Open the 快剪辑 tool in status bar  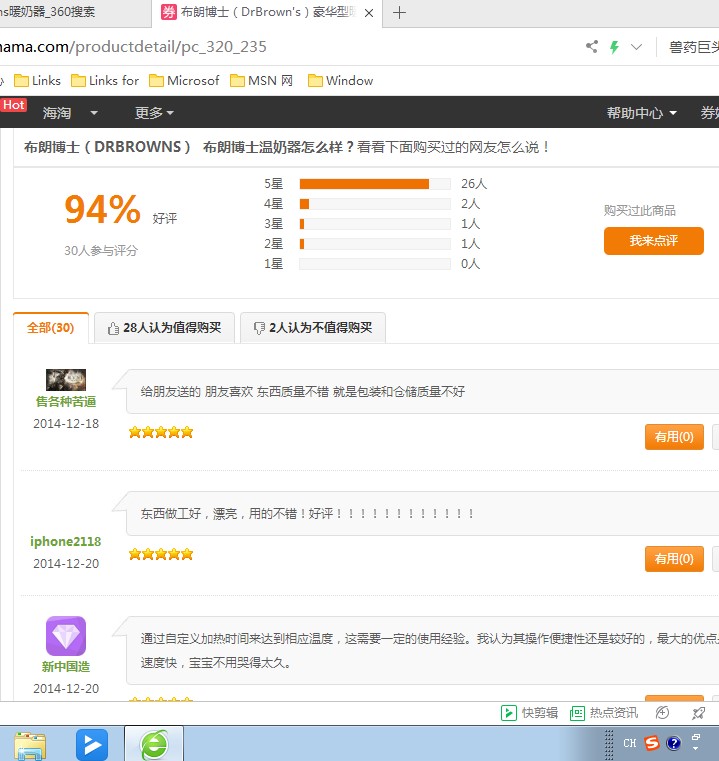(530, 713)
